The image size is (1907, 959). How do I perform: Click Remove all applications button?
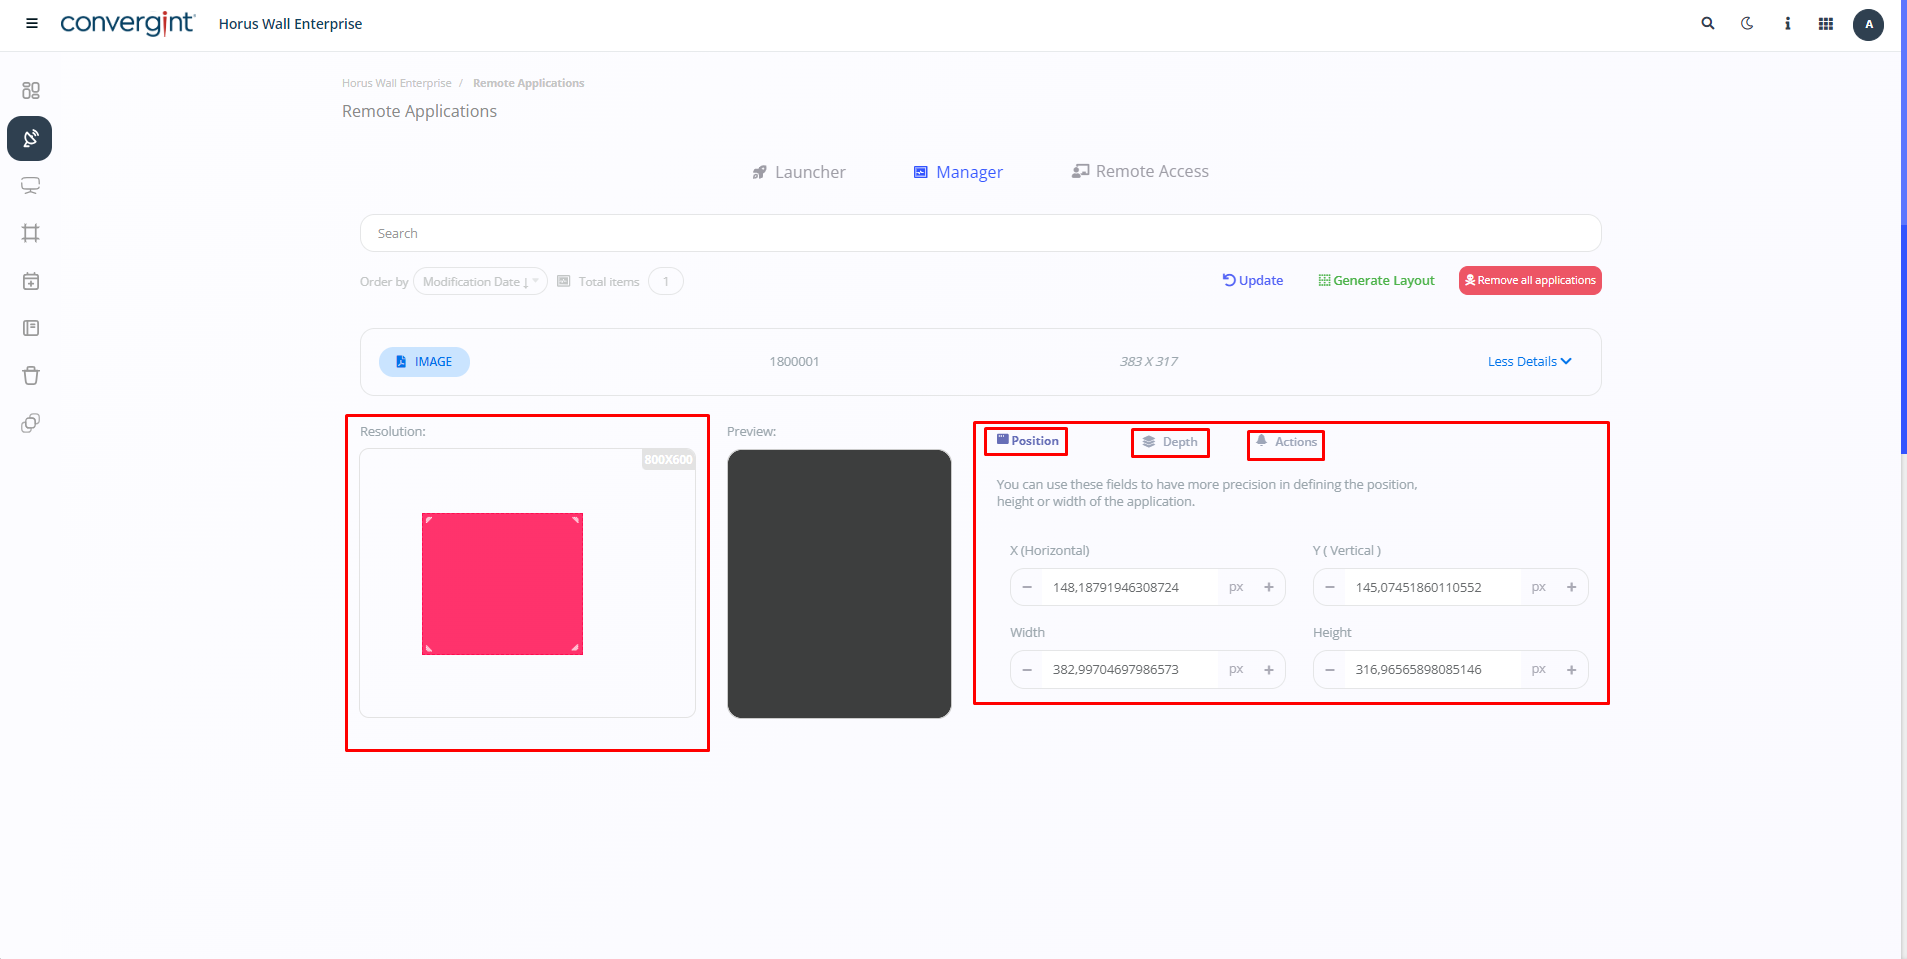click(1530, 281)
